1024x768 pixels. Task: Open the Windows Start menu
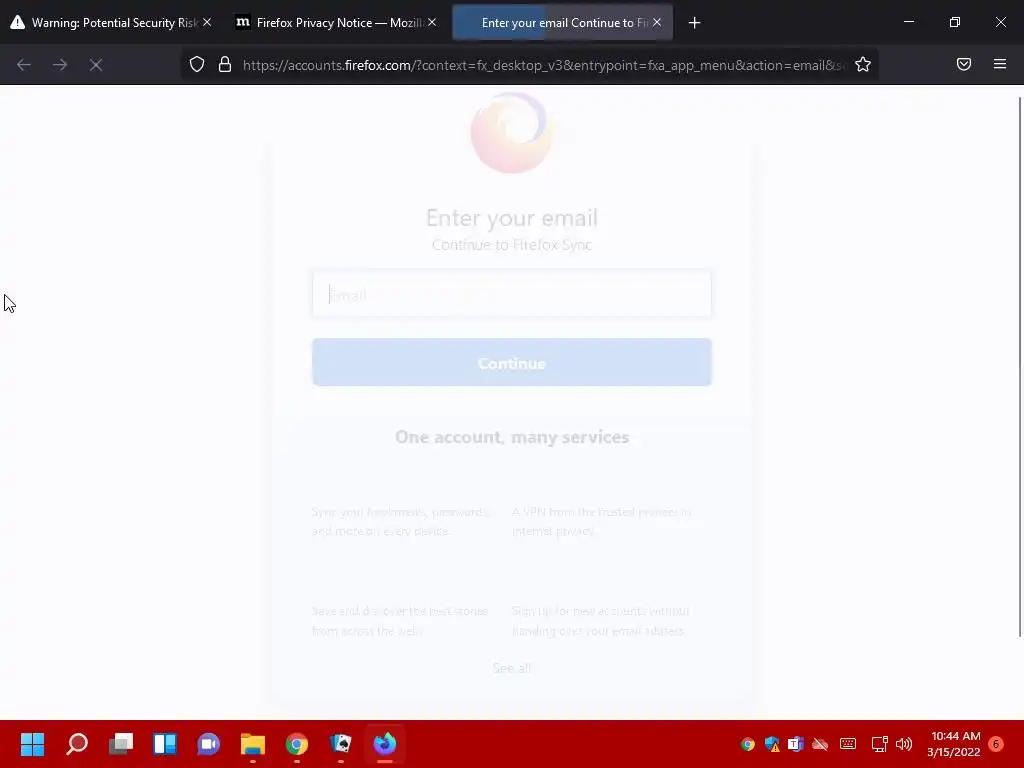click(x=33, y=744)
